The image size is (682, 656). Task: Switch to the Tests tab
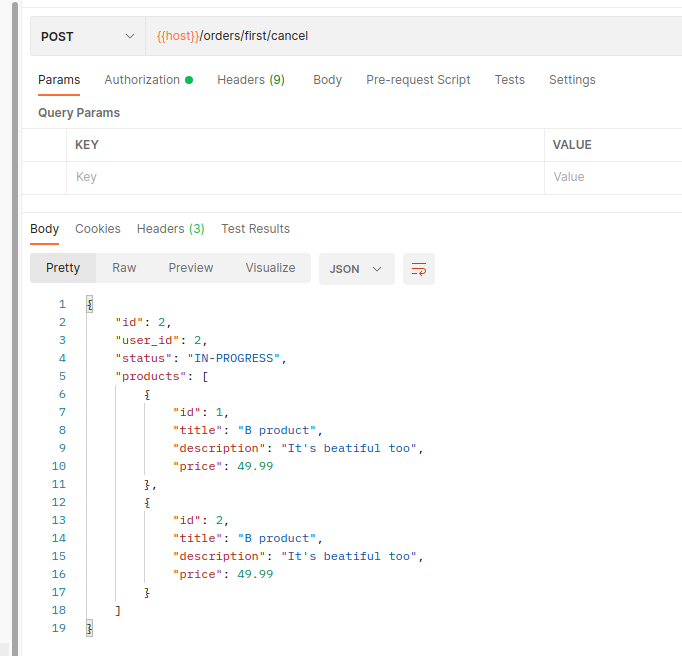coord(509,80)
